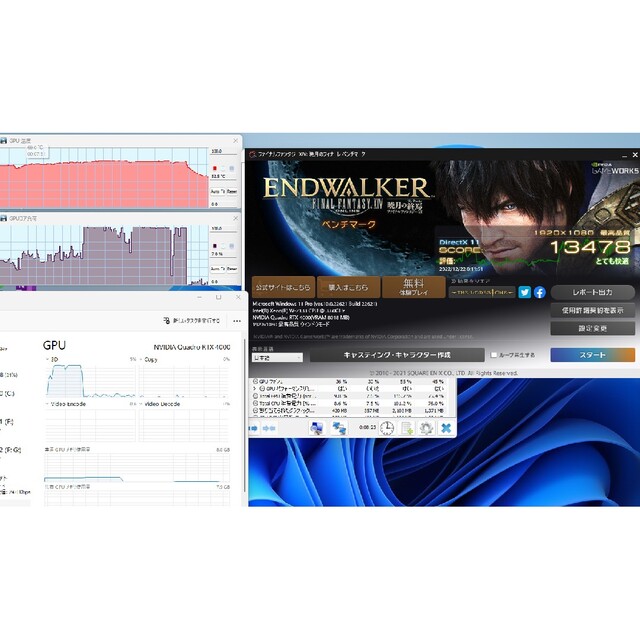
Task: Click fan icon on GPU fan sensor row
Action: click(256, 381)
